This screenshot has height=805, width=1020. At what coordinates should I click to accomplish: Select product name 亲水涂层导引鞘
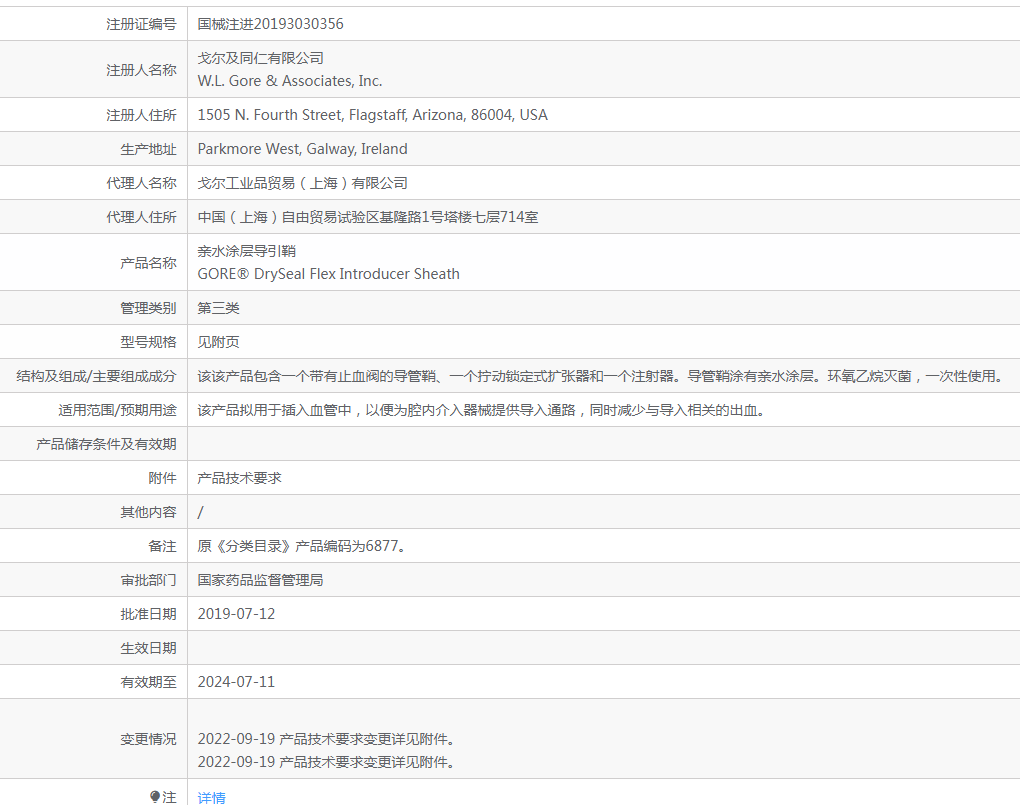pos(247,251)
